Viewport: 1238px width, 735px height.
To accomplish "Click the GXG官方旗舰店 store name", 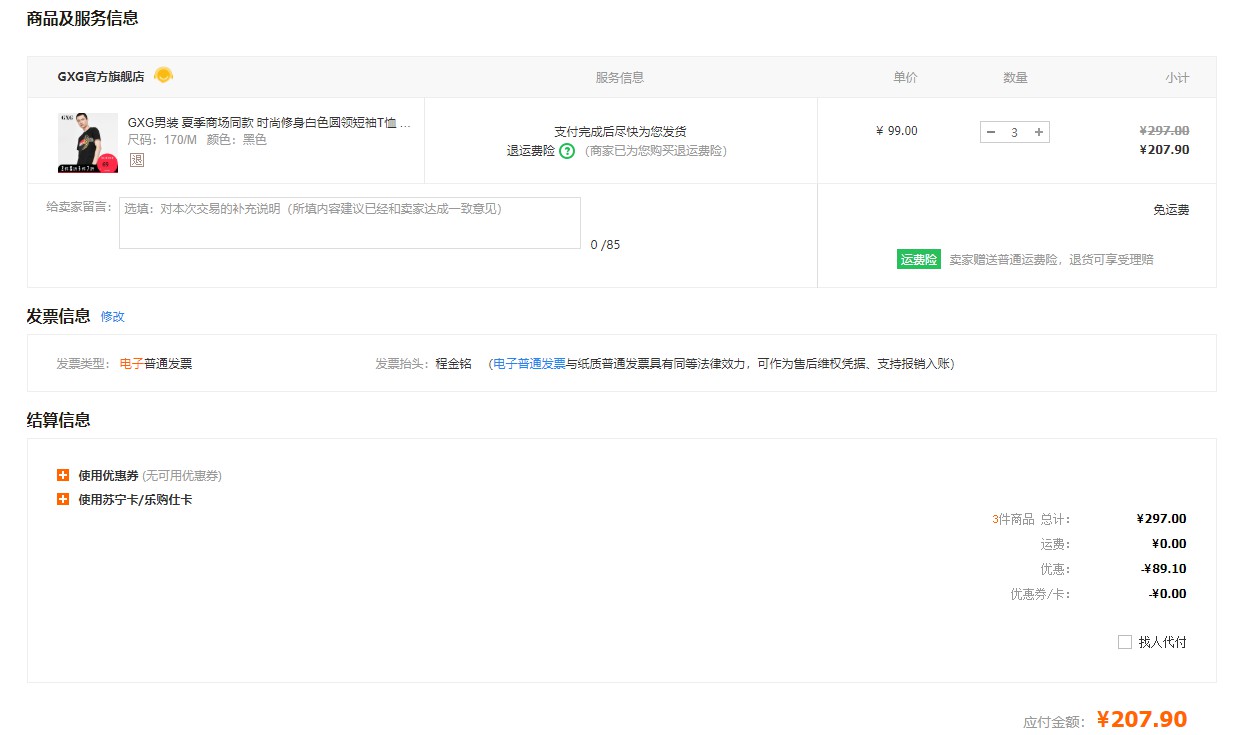I will pos(101,77).
